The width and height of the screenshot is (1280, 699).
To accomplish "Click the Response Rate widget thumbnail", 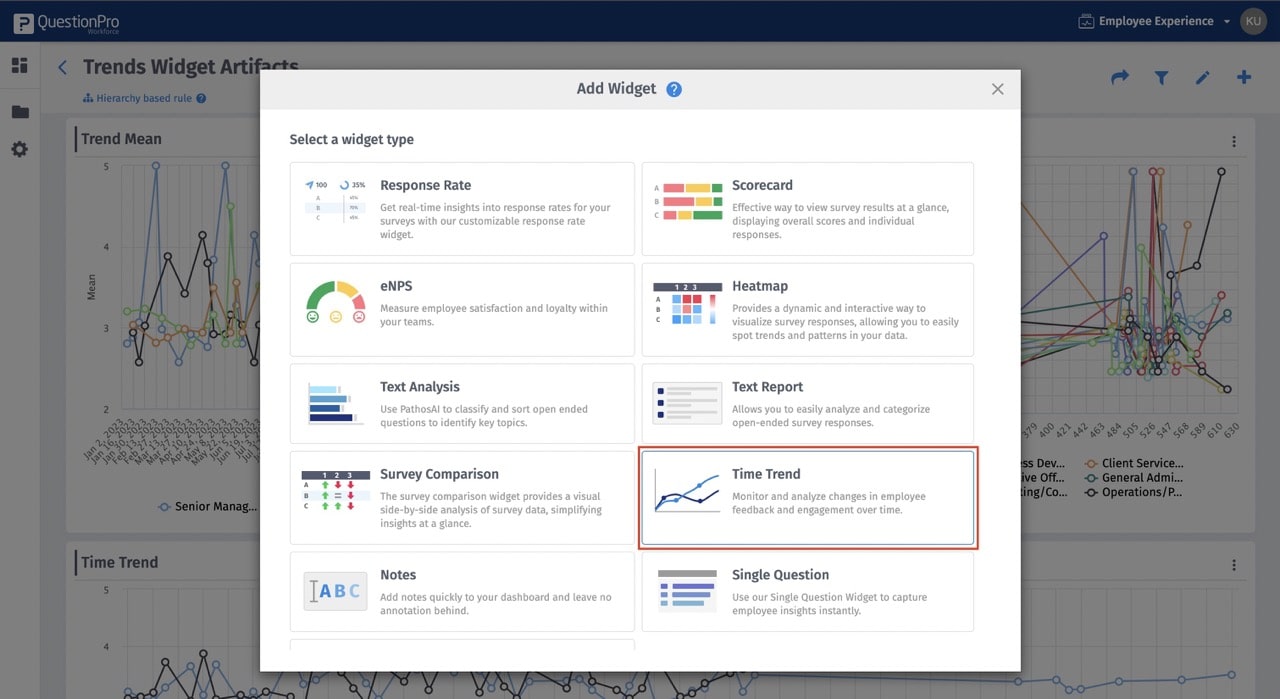I will [x=335, y=204].
